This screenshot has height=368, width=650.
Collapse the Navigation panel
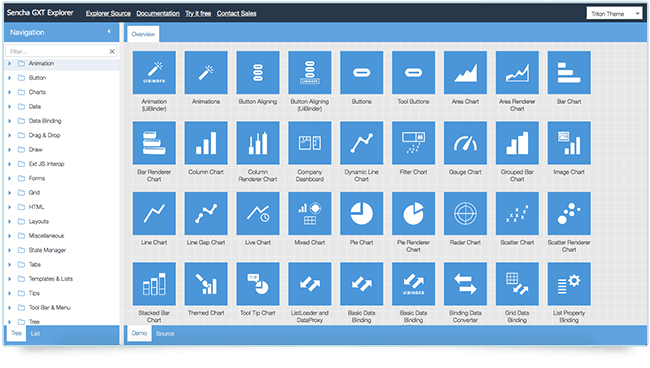tap(109, 31)
